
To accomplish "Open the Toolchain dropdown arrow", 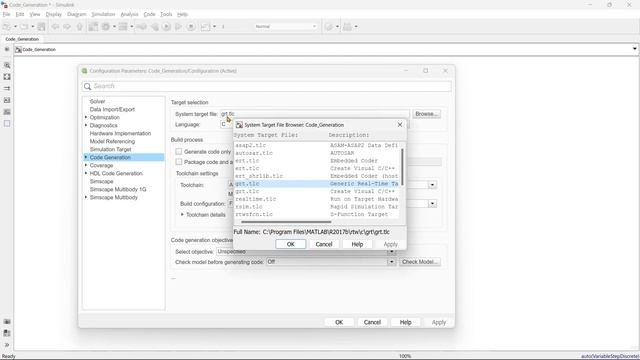I will [x=432, y=185].
